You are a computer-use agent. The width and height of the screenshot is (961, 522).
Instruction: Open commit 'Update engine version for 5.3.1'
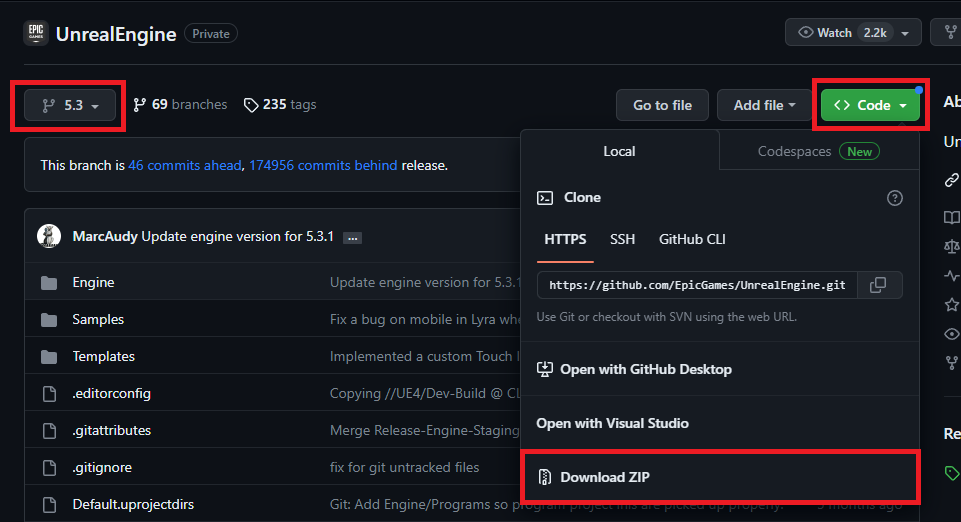[238, 236]
